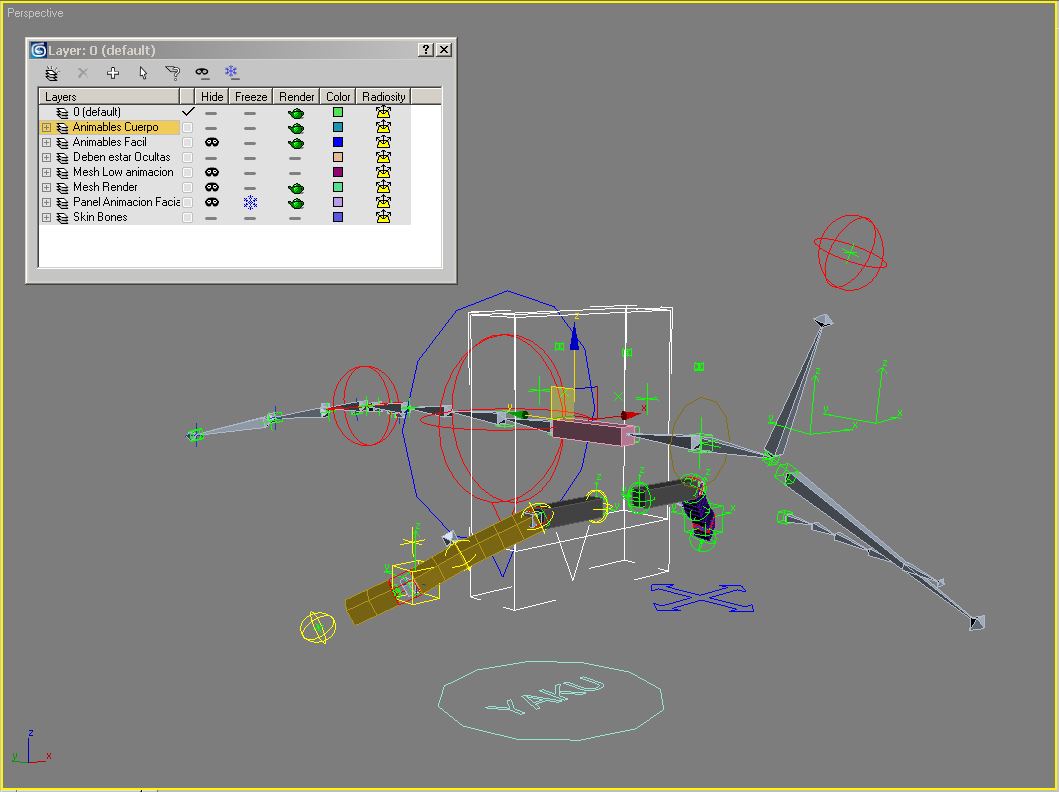Open tan color swatch of Deben estar Ocultas
1059x792 pixels.
tap(338, 157)
